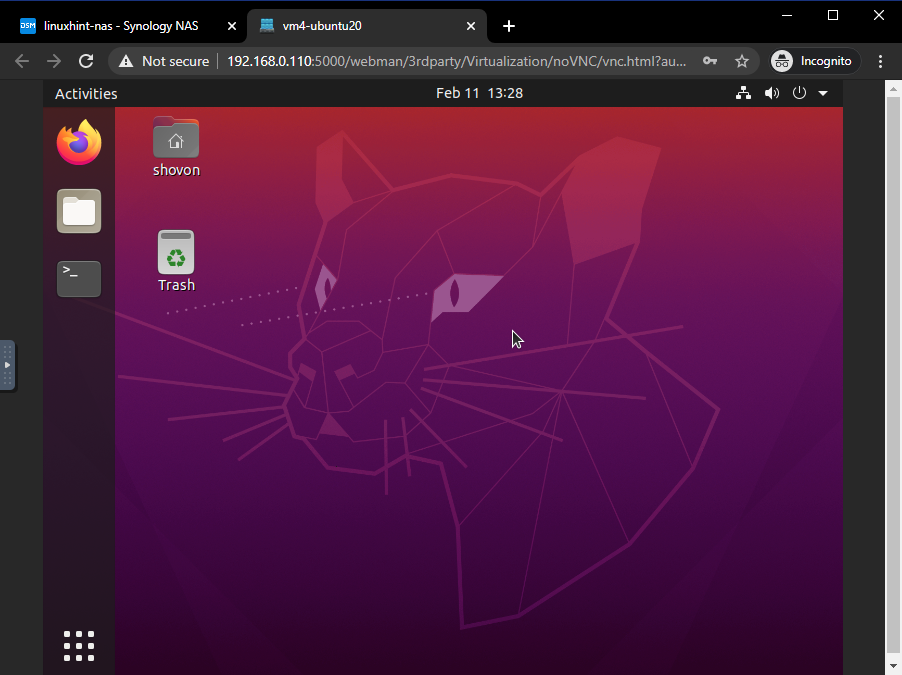Open the shovon home folder icon
This screenshot has height=675, width=902.
(176, 138)
